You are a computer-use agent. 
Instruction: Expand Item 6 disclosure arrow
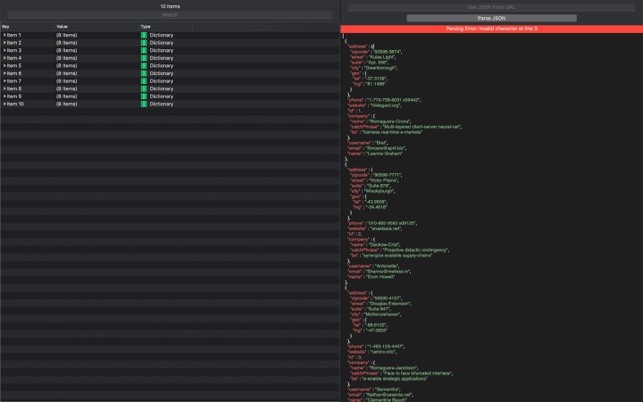5,73
